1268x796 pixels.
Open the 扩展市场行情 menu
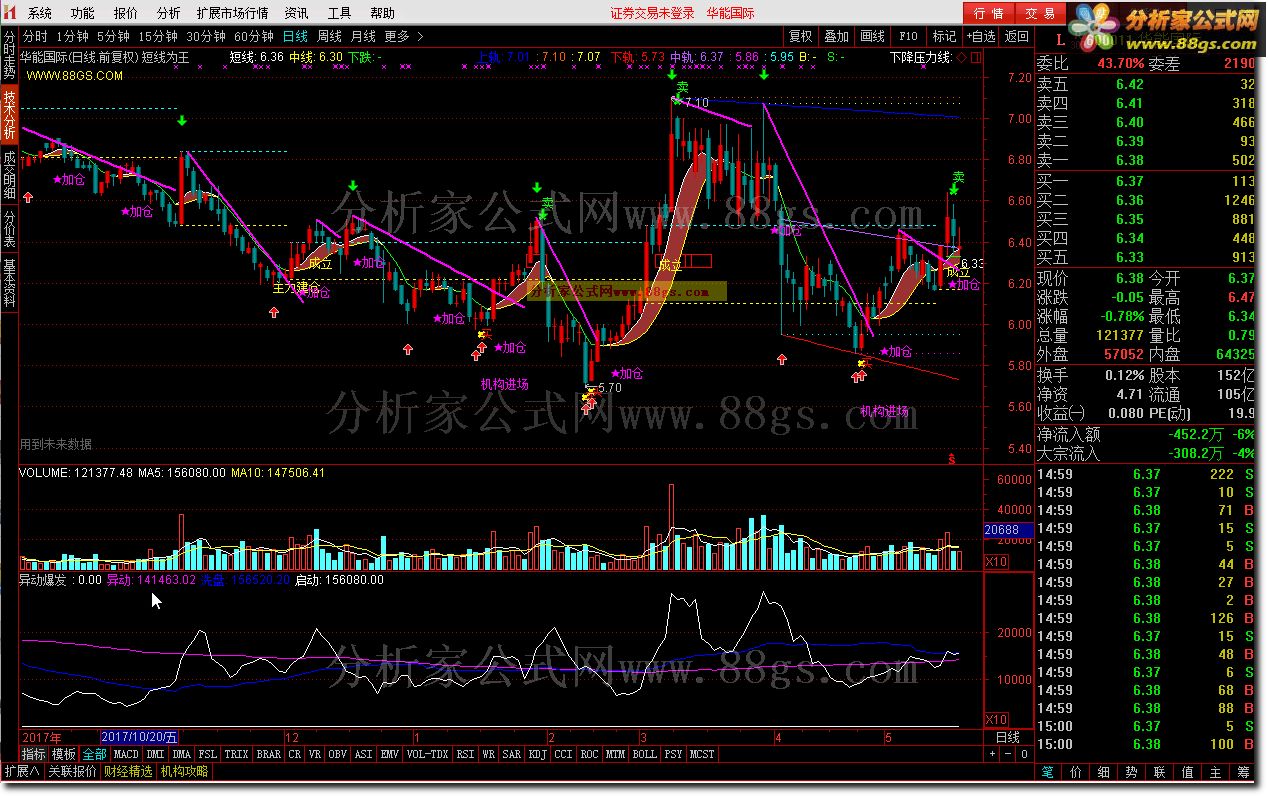(x=232, y=13)
